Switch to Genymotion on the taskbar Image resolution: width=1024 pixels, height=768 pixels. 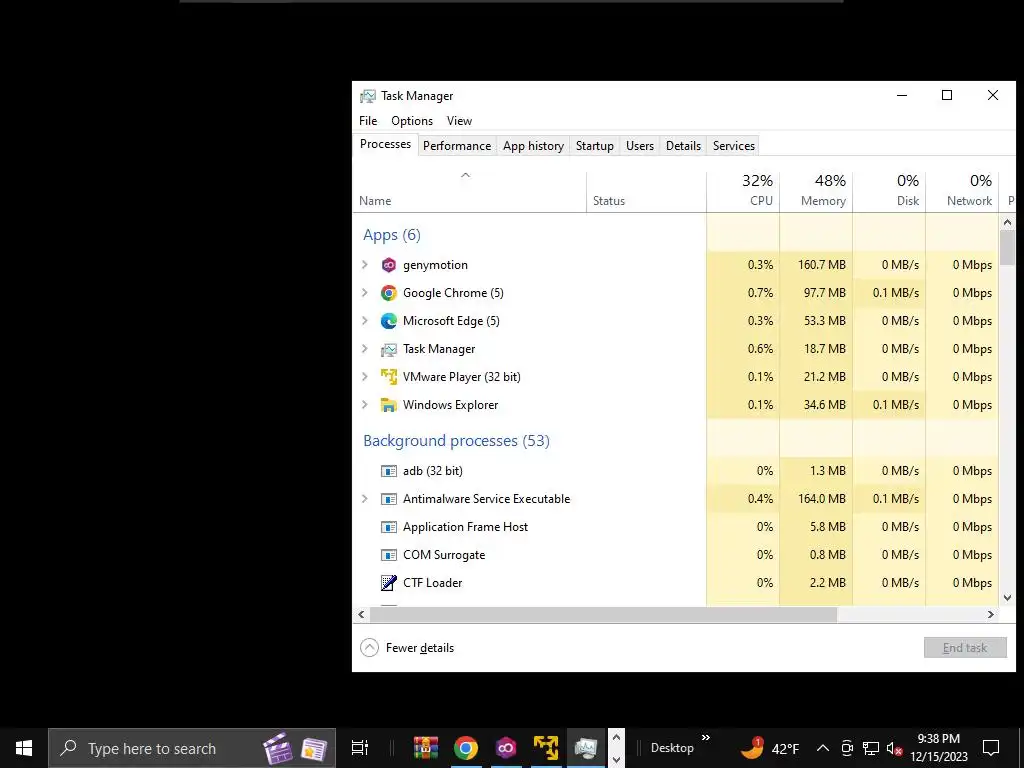(505, 748)
